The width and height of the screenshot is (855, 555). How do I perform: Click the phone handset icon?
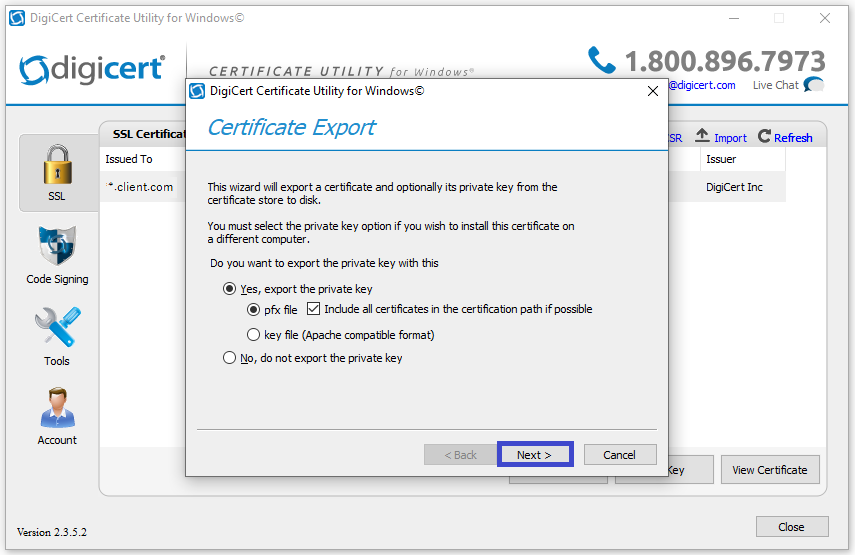coord(602,60)
